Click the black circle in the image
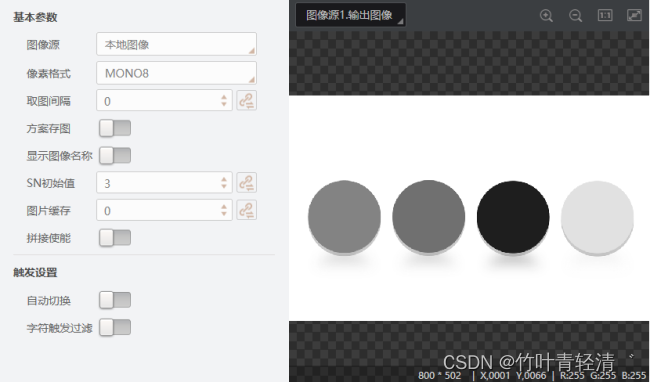The image size is (650, 382). [513, 217]
